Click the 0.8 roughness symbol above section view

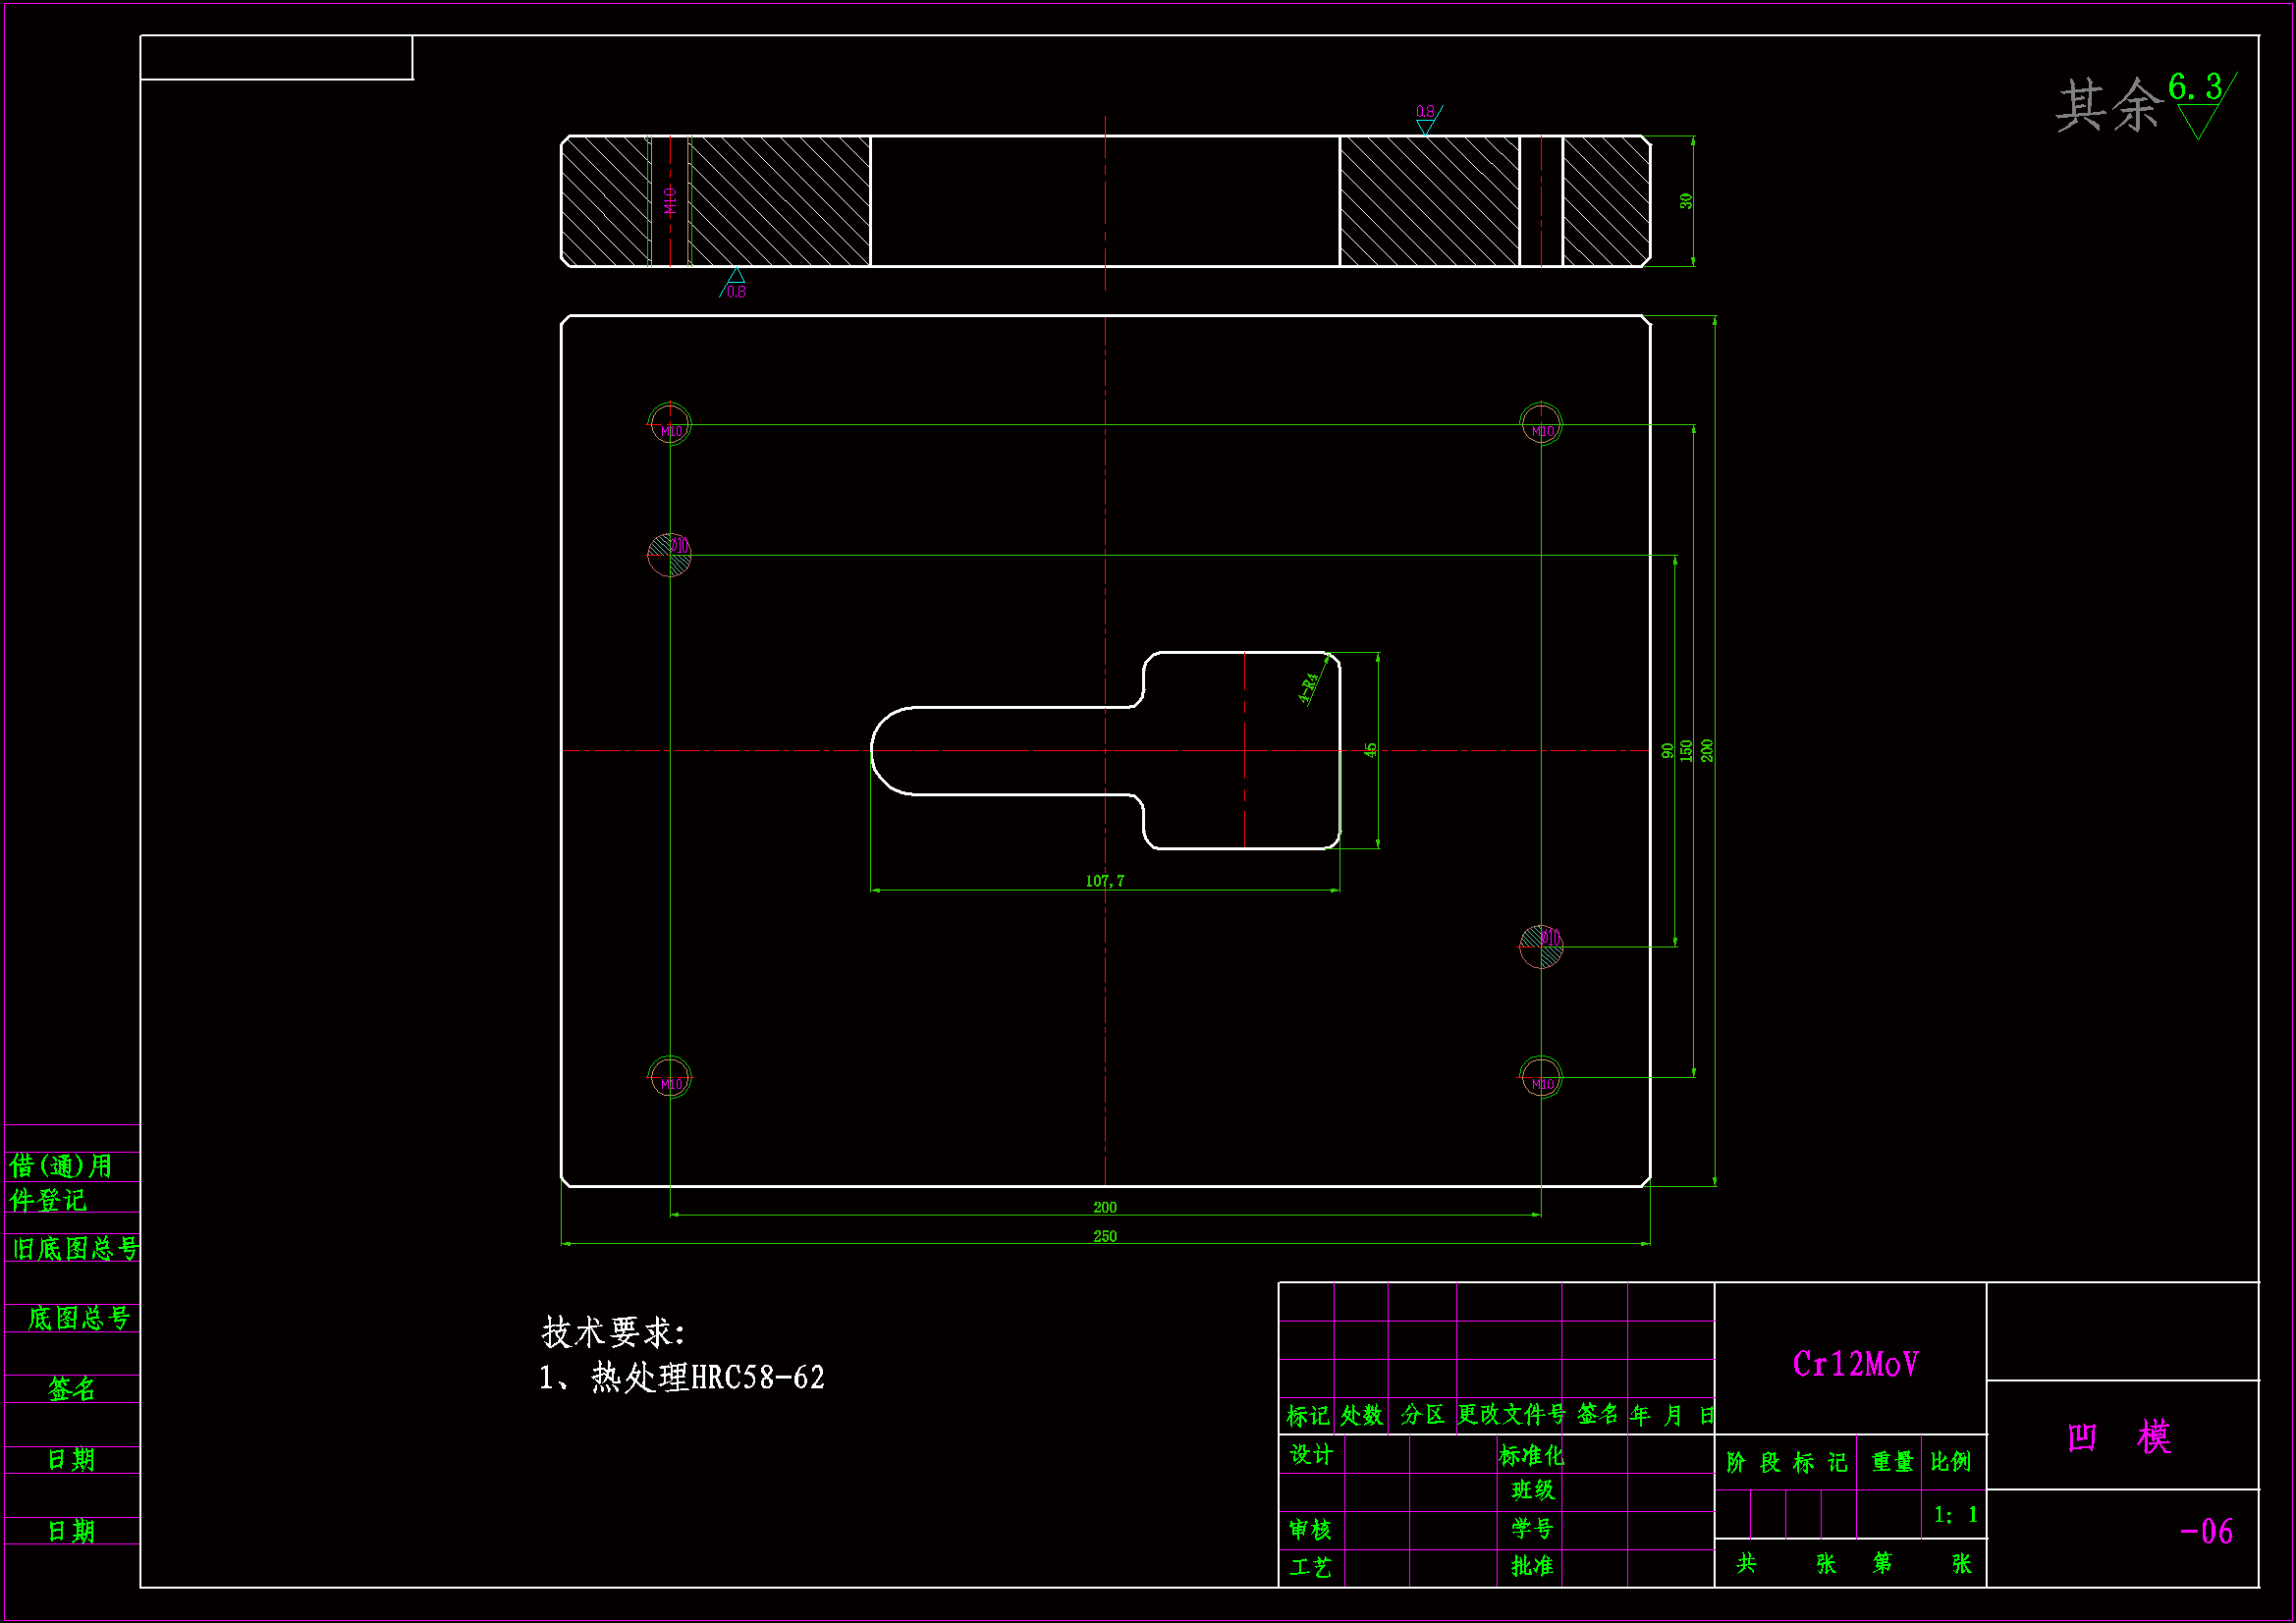pos(1427,118)
